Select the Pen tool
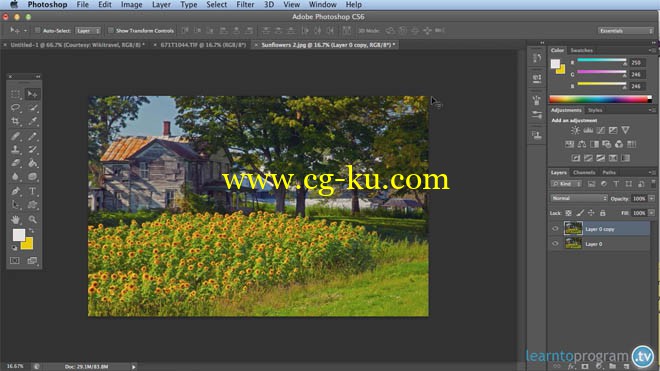Viewport: 660px width, 371px height. 16,191
